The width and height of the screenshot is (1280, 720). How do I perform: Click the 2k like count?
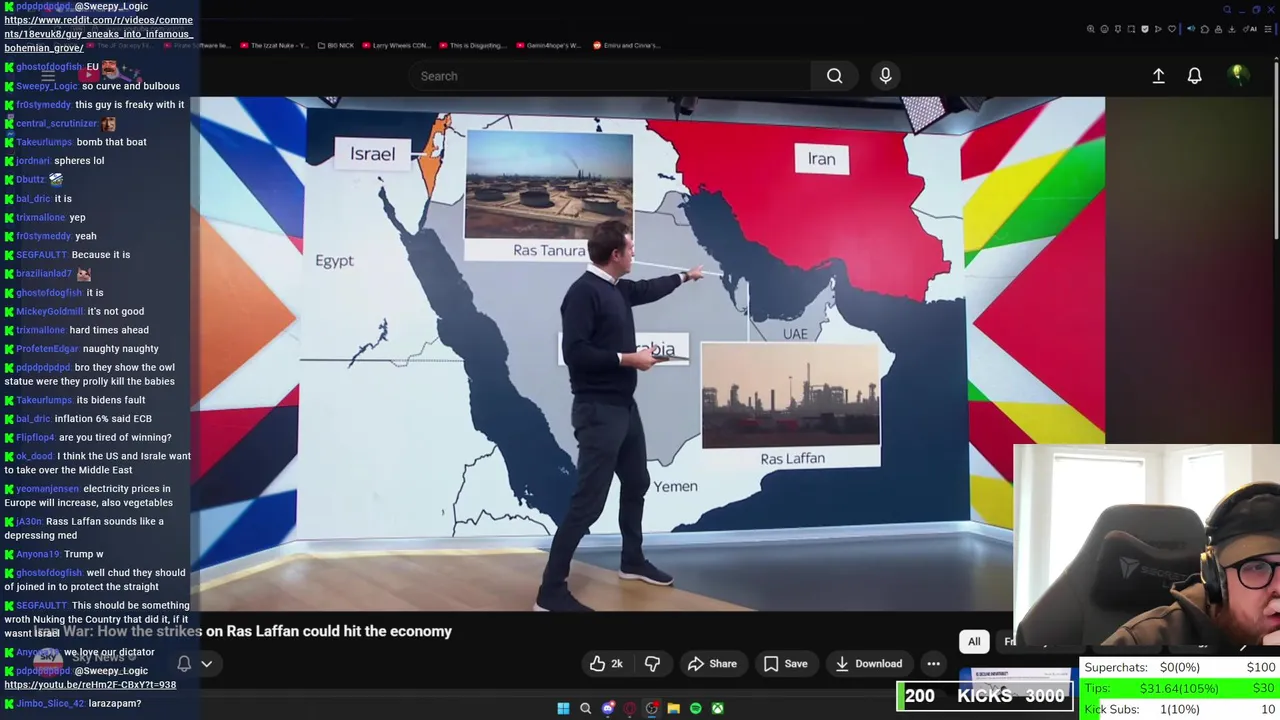617,664
